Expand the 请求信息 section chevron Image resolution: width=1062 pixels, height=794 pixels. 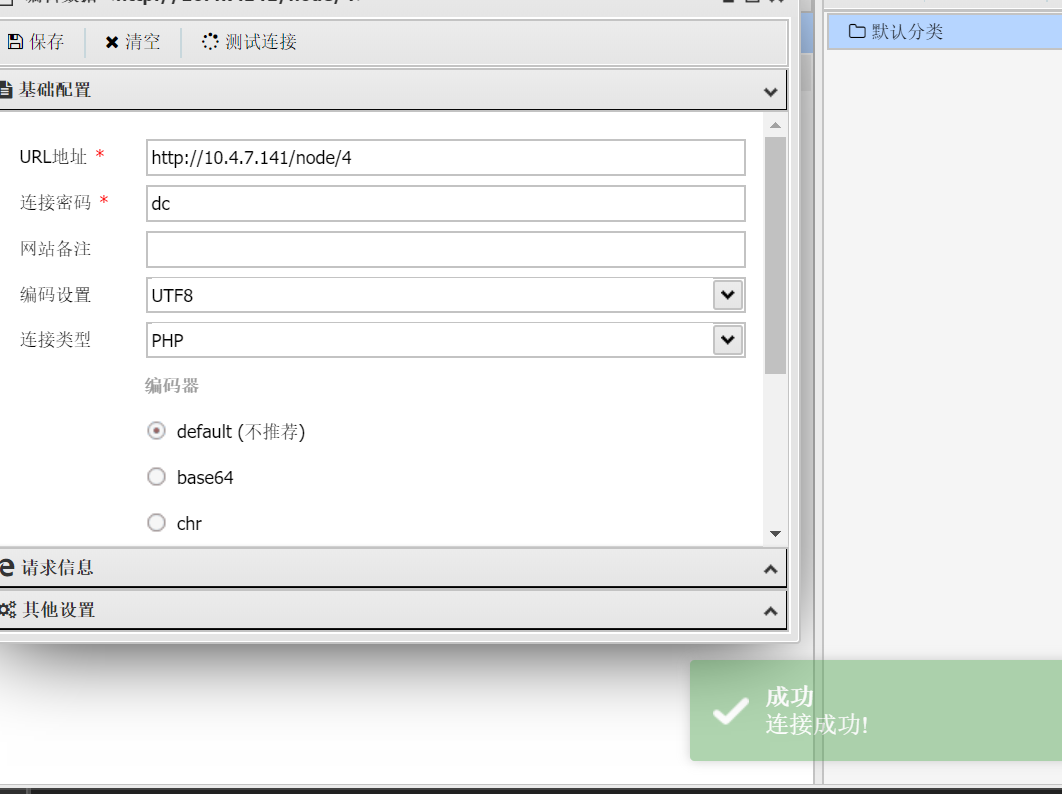pyautogui.click(x=770, y=569)
